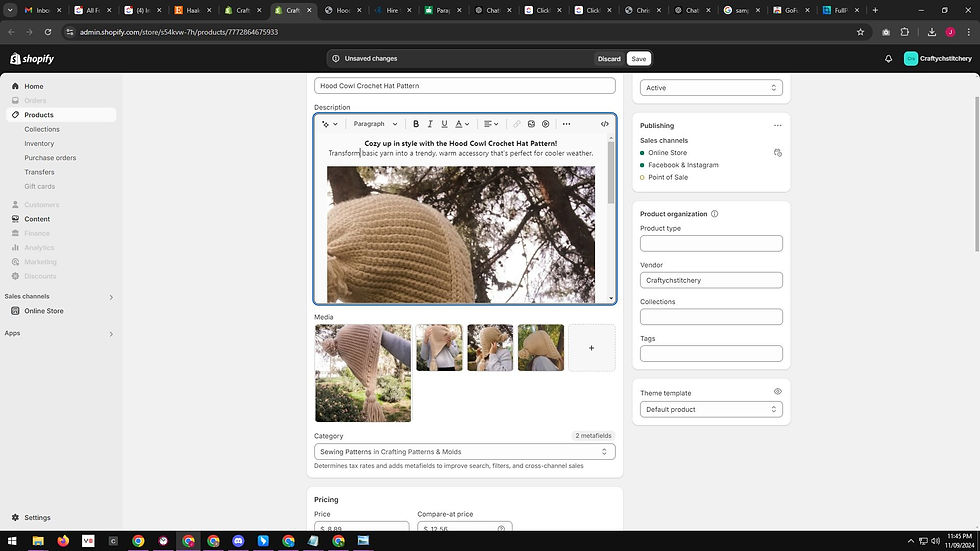
Task: Open the more formatting options ellipsis
Action: 566,124
